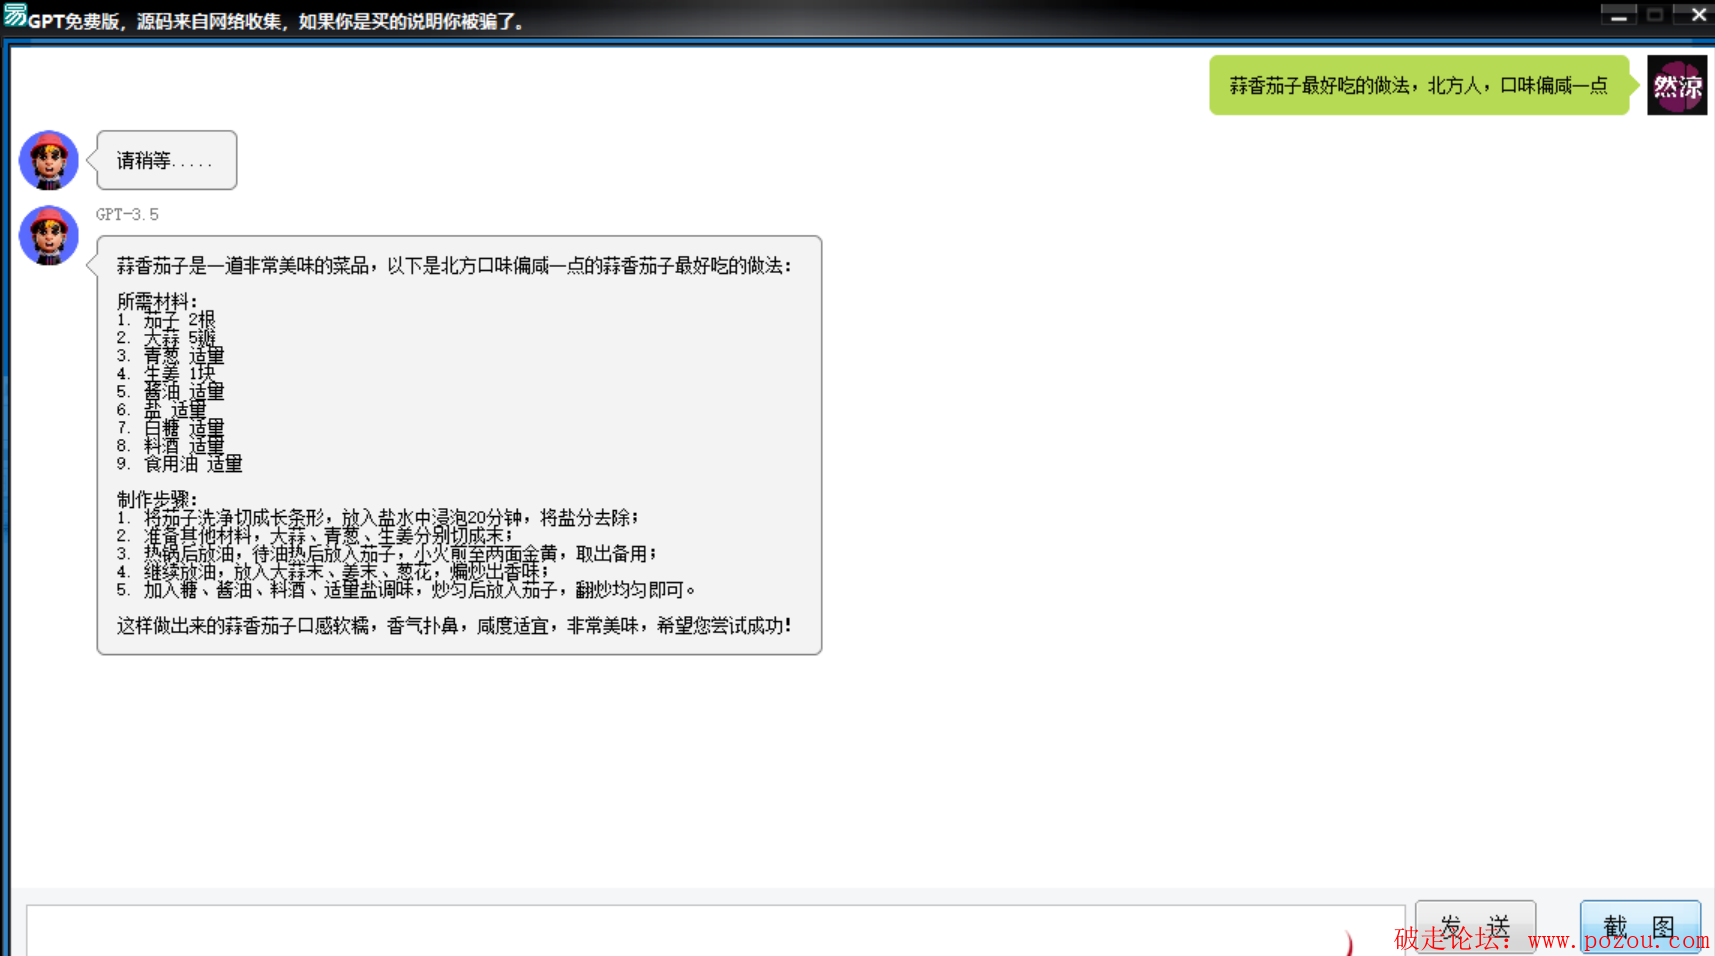Click the app icon in title bar
This screenshot has width=1715, height=956.
tap(14, 16)
